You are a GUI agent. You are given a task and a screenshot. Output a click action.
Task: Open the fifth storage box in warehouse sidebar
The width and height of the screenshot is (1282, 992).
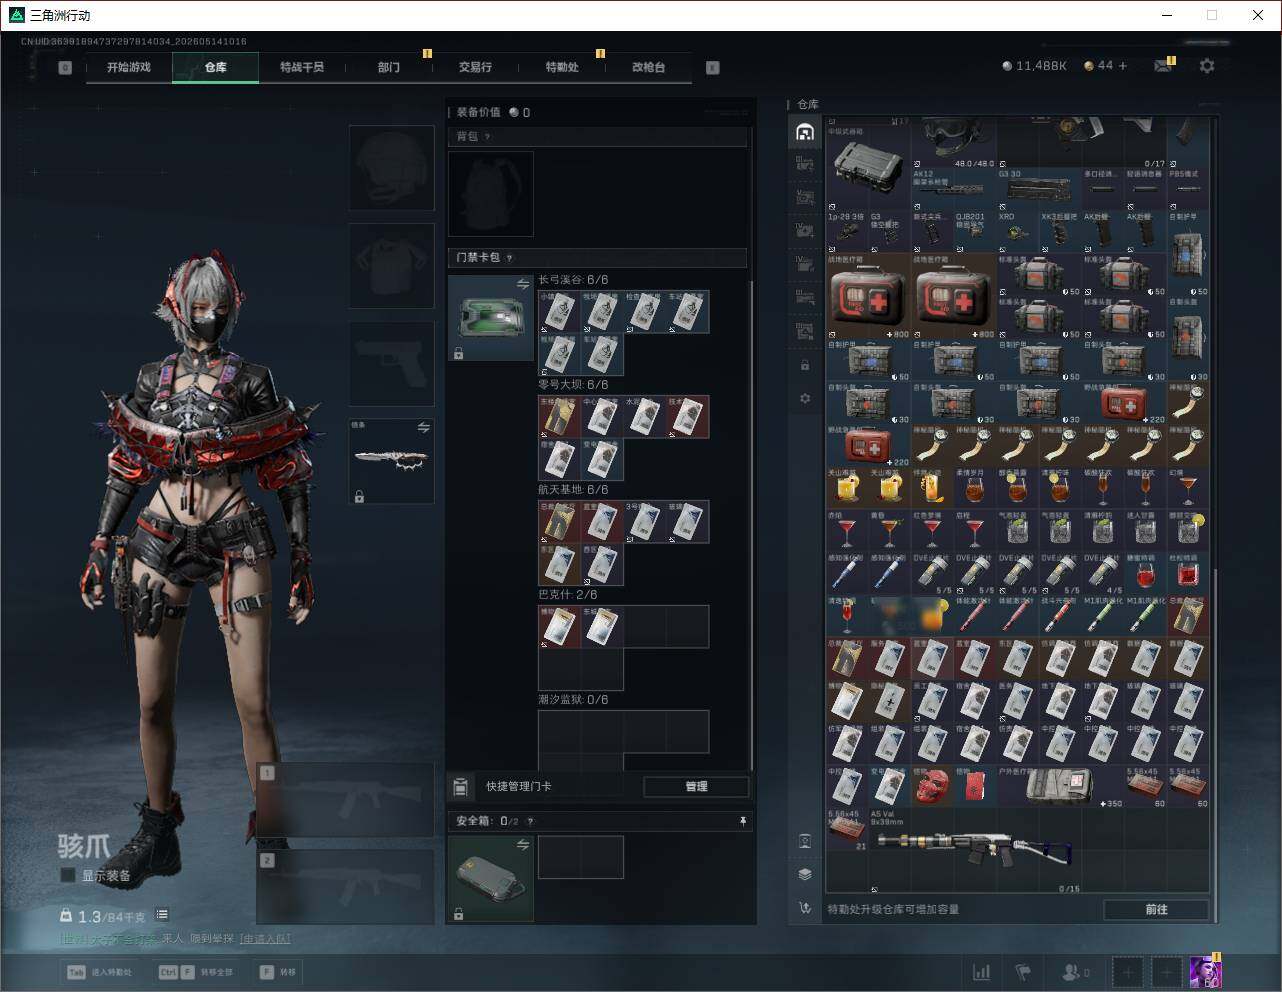[805, 264]
